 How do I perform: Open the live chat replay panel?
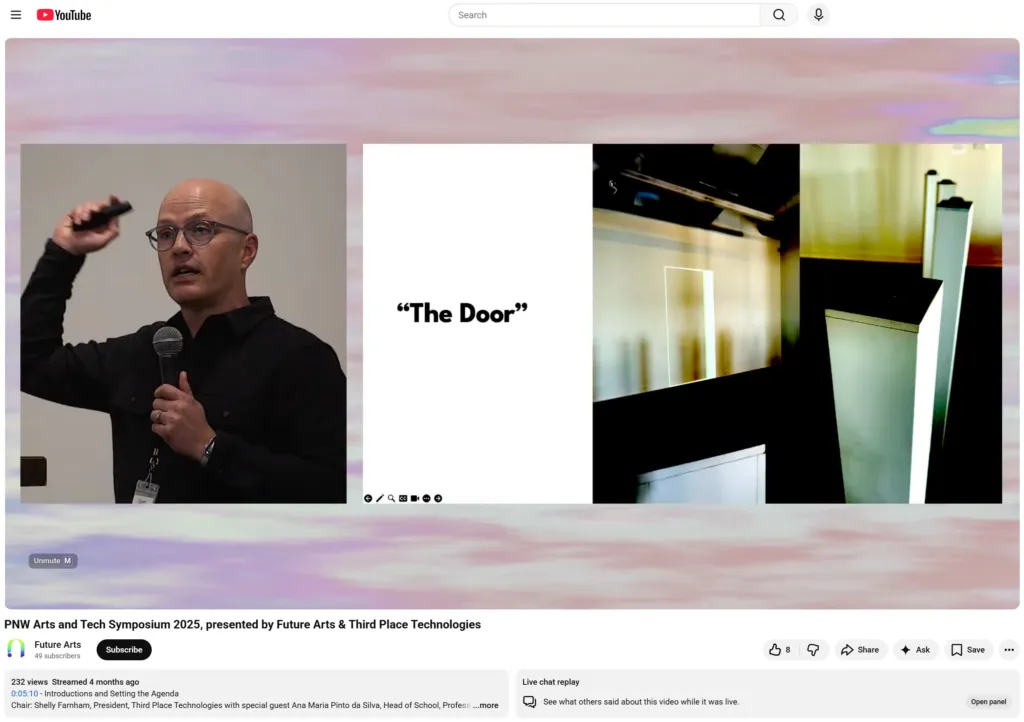[988, 702]
